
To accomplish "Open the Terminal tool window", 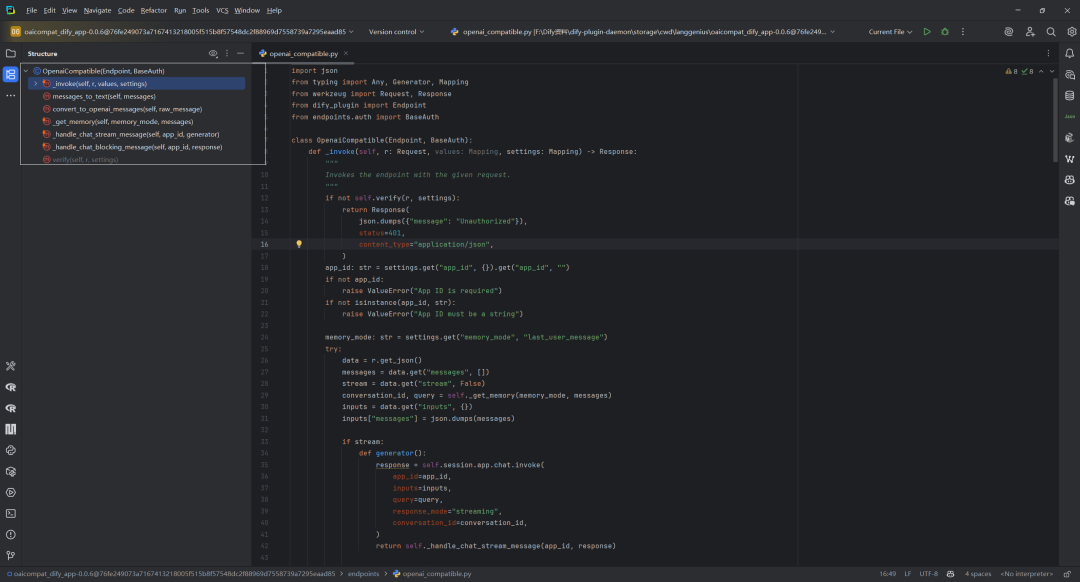I will (10, 514).
